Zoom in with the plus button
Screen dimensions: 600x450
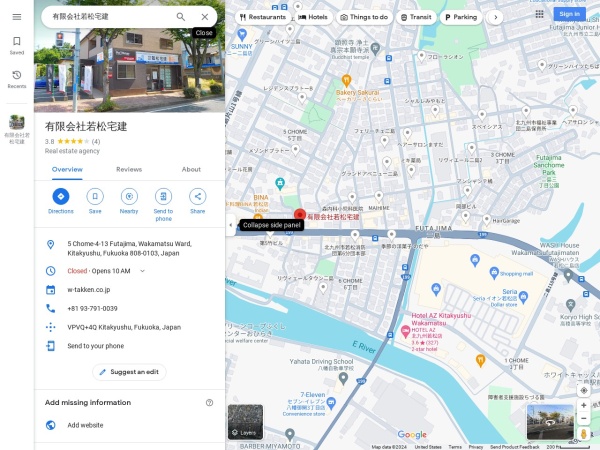point(584,405)
